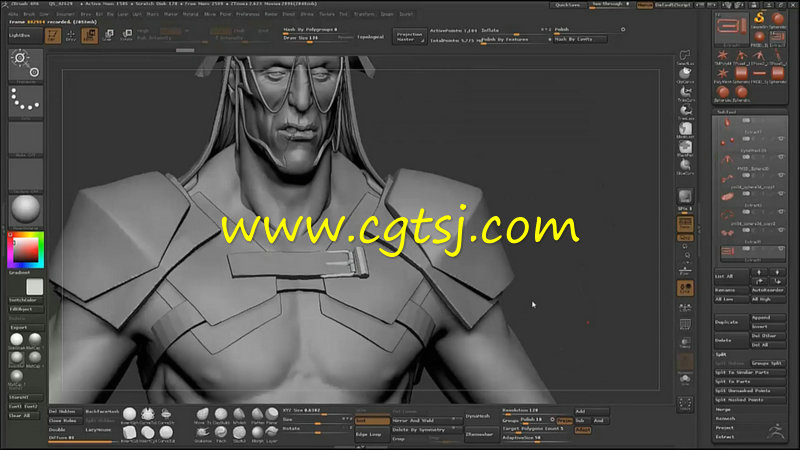
Task: Expand the Extract section
Action: (724, 437)
